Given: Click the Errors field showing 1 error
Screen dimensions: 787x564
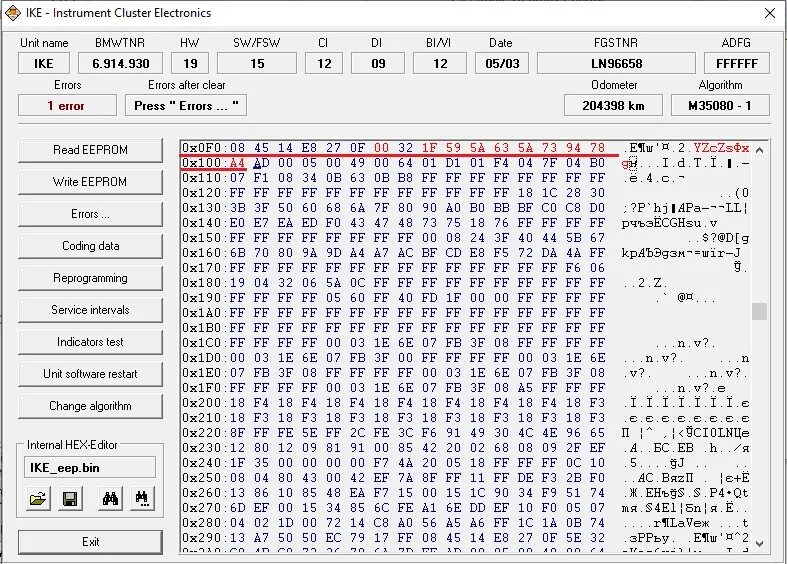Looking at the screenshot, I should tap(67, 106).
